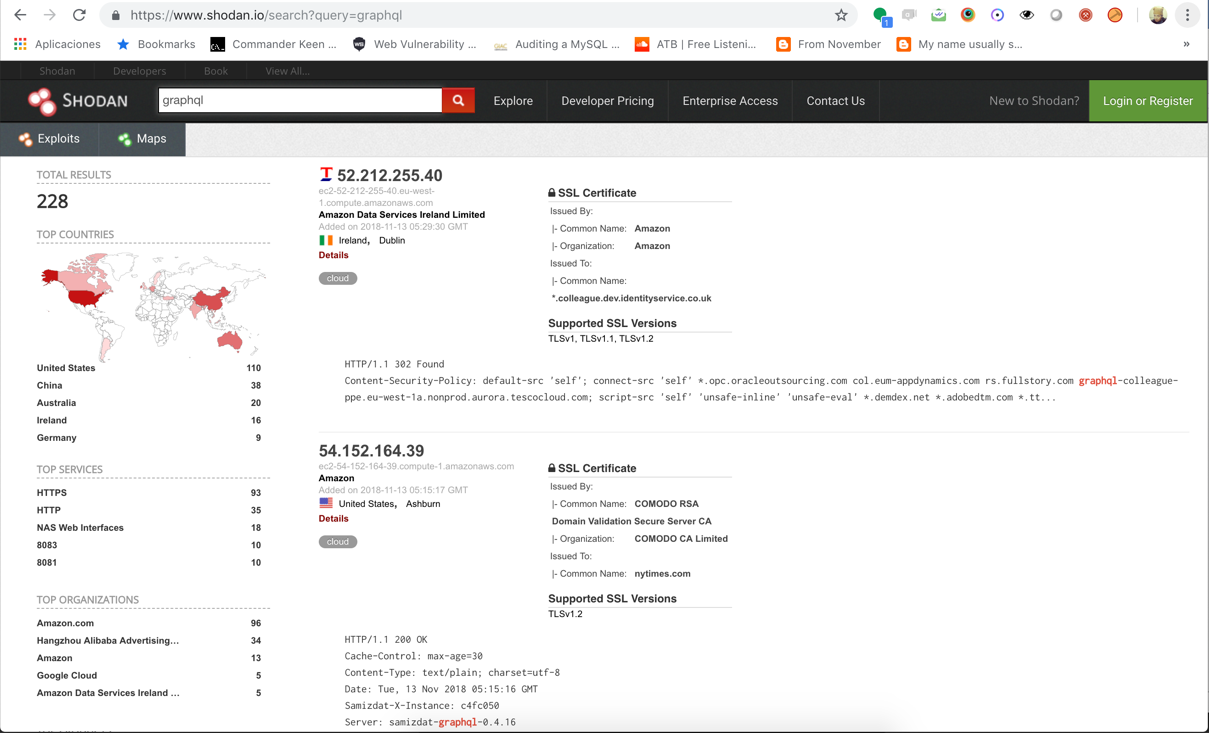The height and width of the screenshot is (733, 1209).
Task: Click the browser back arrow
Action: coord(20,15)
